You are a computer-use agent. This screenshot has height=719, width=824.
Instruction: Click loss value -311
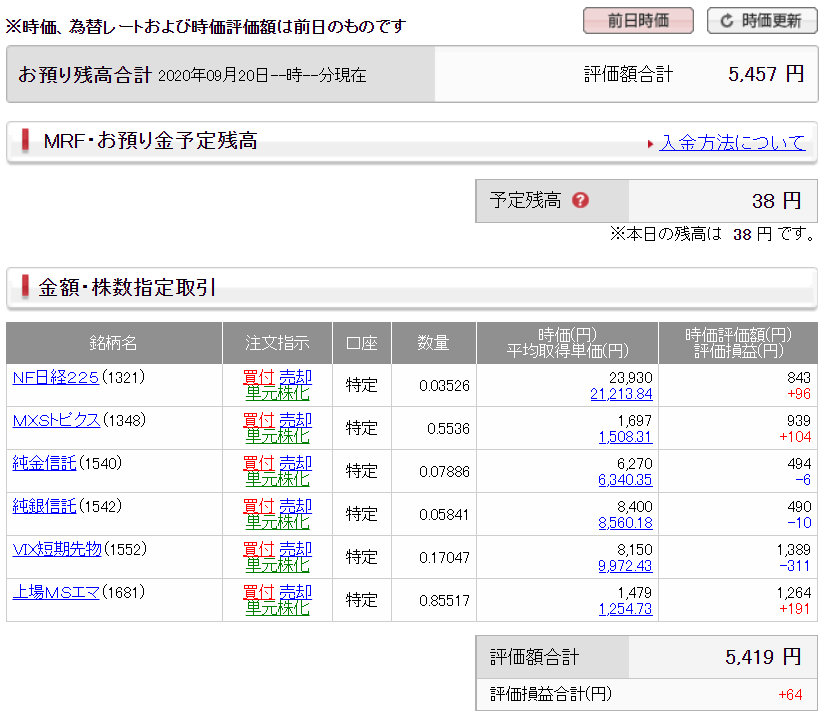[795, 566]
